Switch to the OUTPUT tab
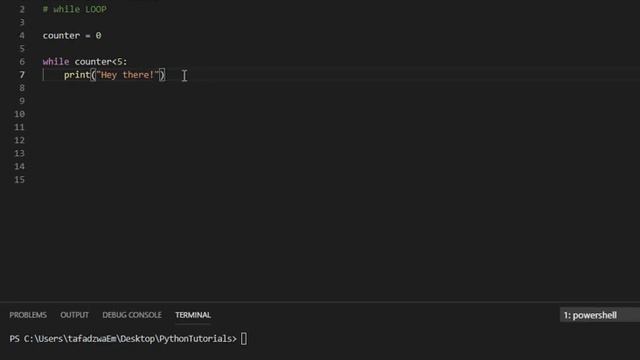The image size is (640, 360). (74, 315)
